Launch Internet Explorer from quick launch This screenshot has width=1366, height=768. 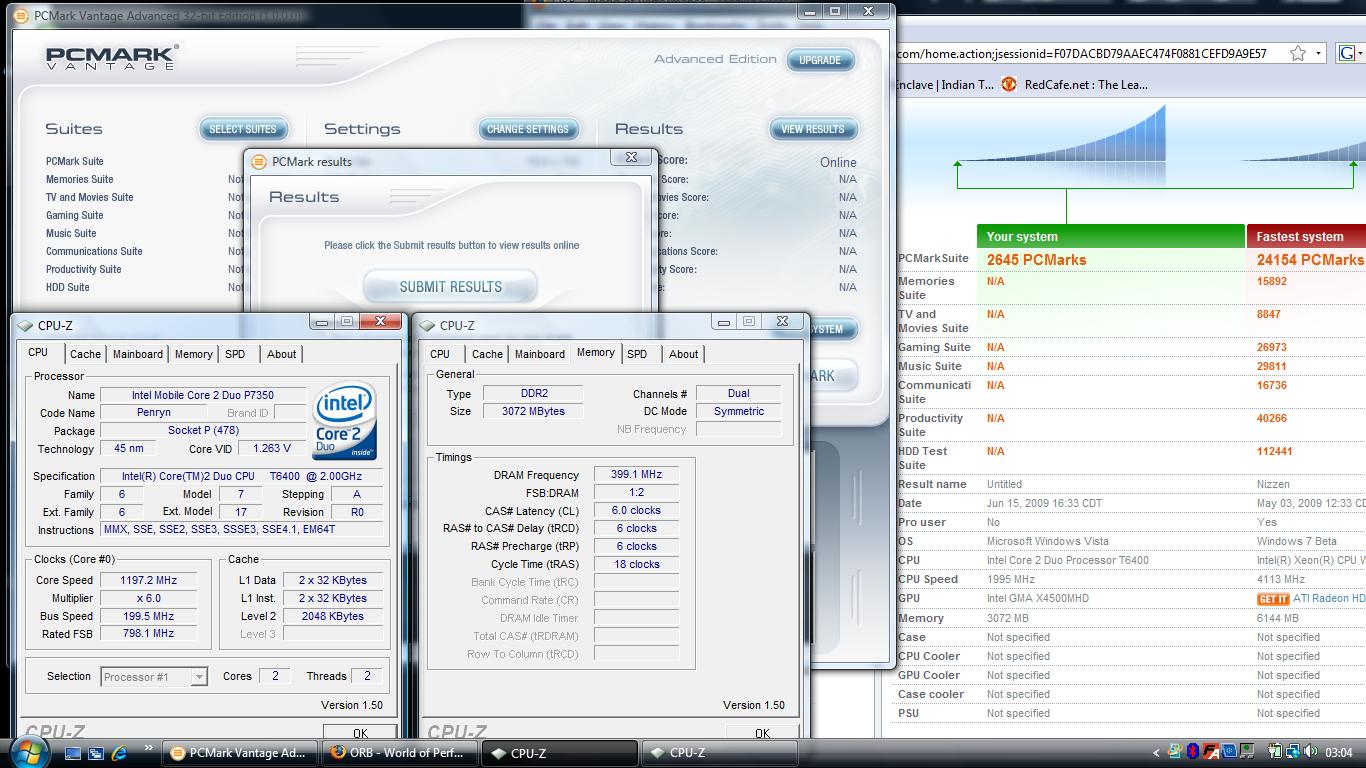coord(120,752)
